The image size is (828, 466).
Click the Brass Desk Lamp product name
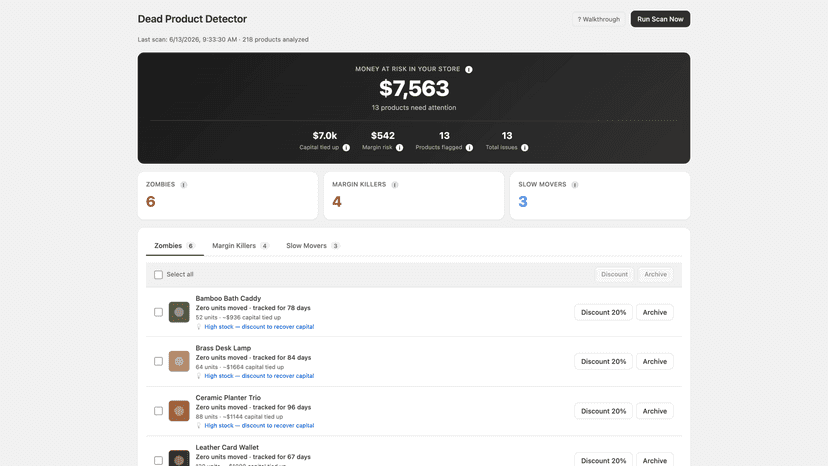tap(223, 348)
